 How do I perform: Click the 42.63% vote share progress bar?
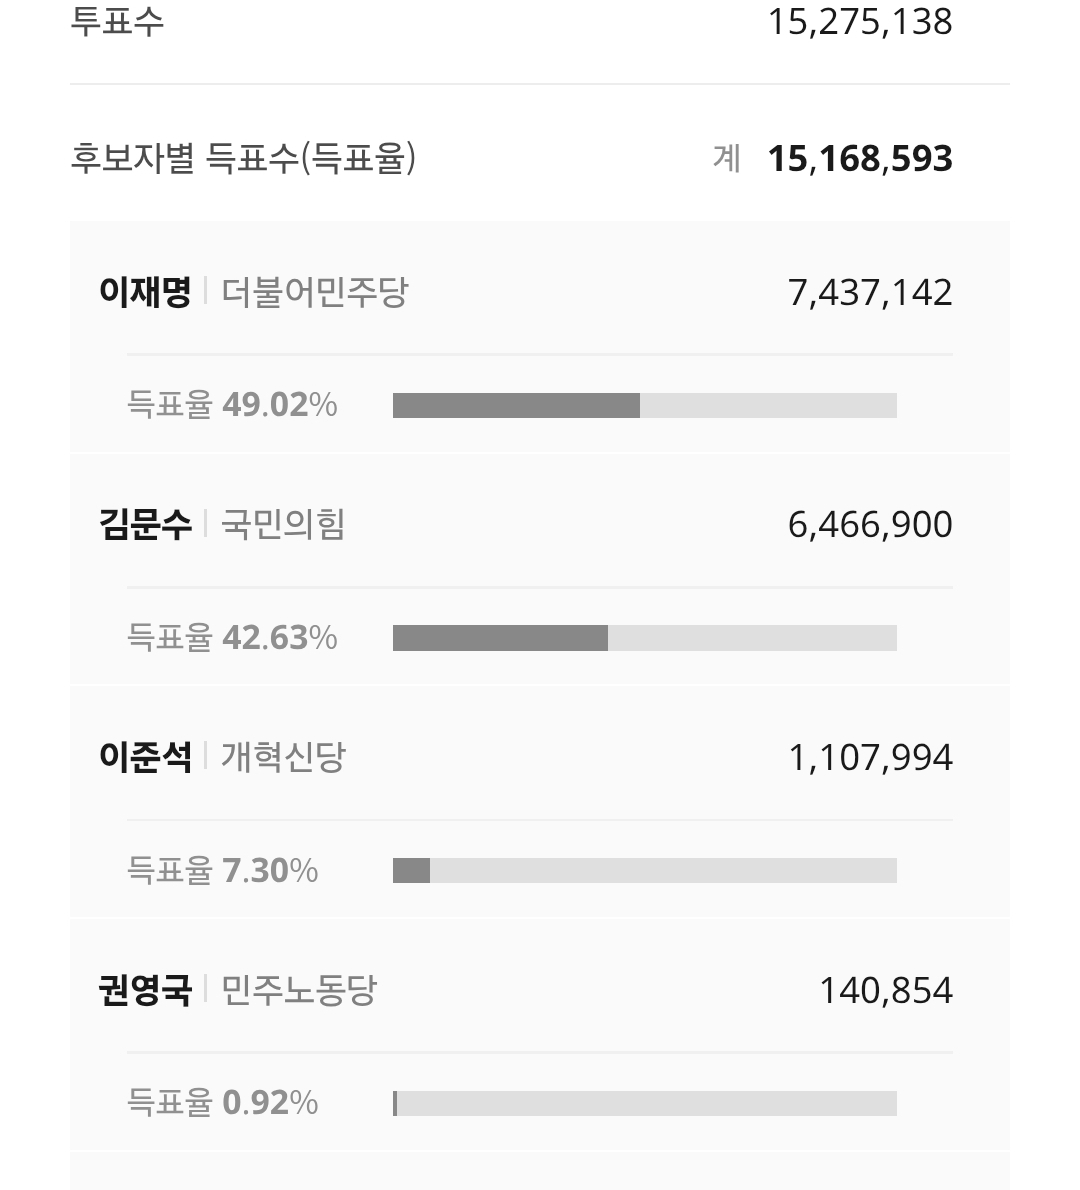(644, 638)
